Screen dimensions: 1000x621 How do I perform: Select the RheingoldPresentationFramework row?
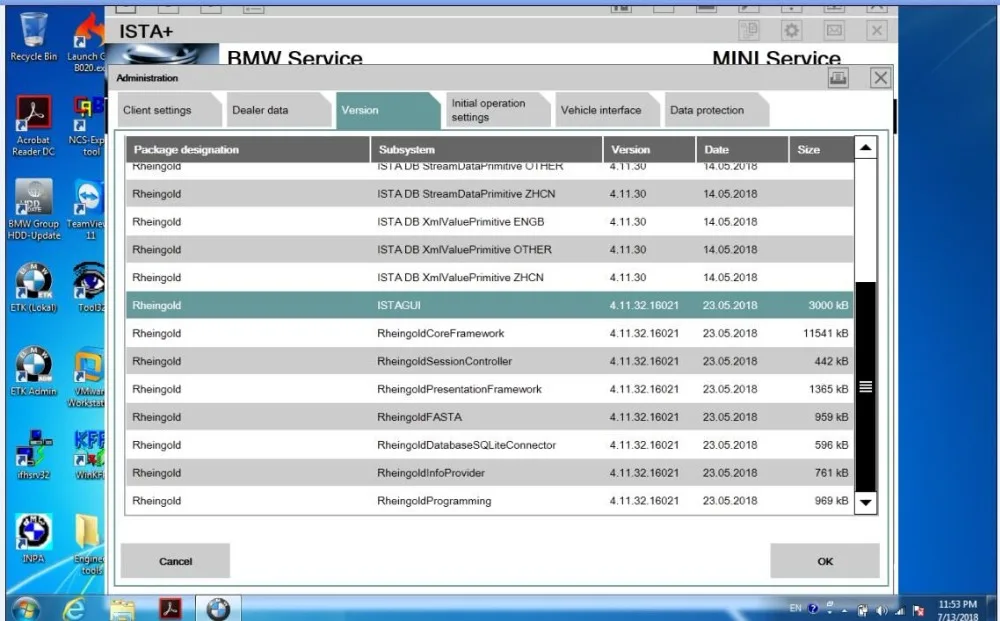490,390
